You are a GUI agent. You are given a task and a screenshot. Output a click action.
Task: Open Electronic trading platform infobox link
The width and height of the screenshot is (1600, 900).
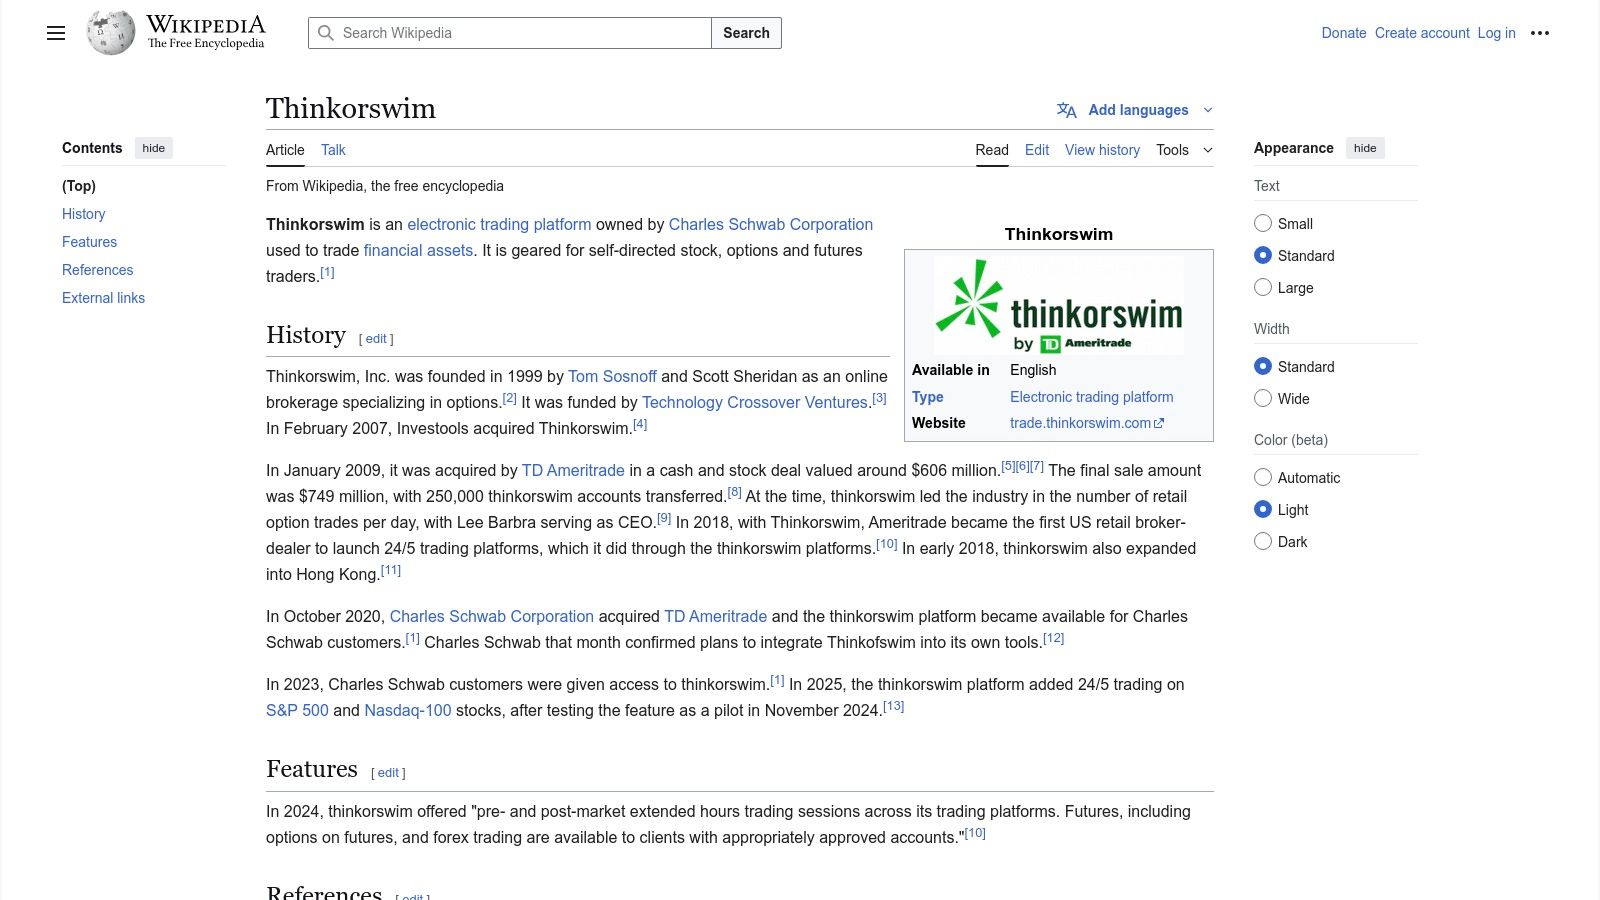pyautogui.click(x=1092, y=397)
